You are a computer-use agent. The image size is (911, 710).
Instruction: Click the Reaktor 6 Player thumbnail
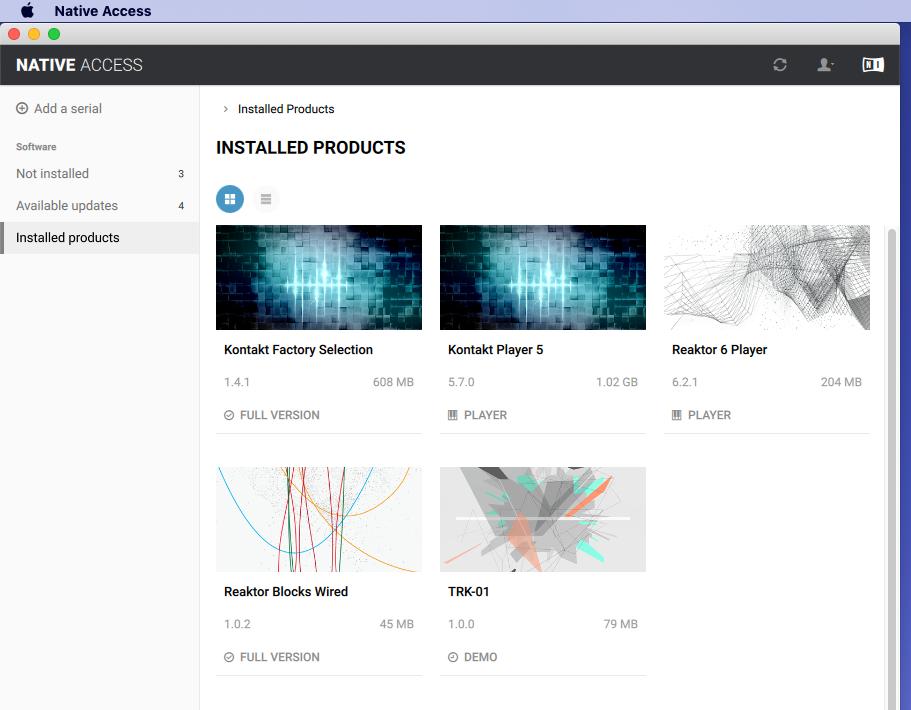click(767, 277)
